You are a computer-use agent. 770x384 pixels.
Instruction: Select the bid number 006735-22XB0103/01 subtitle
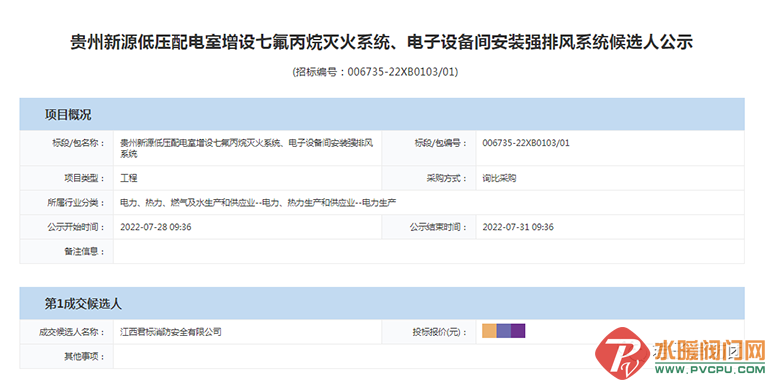tap(375, 72)
